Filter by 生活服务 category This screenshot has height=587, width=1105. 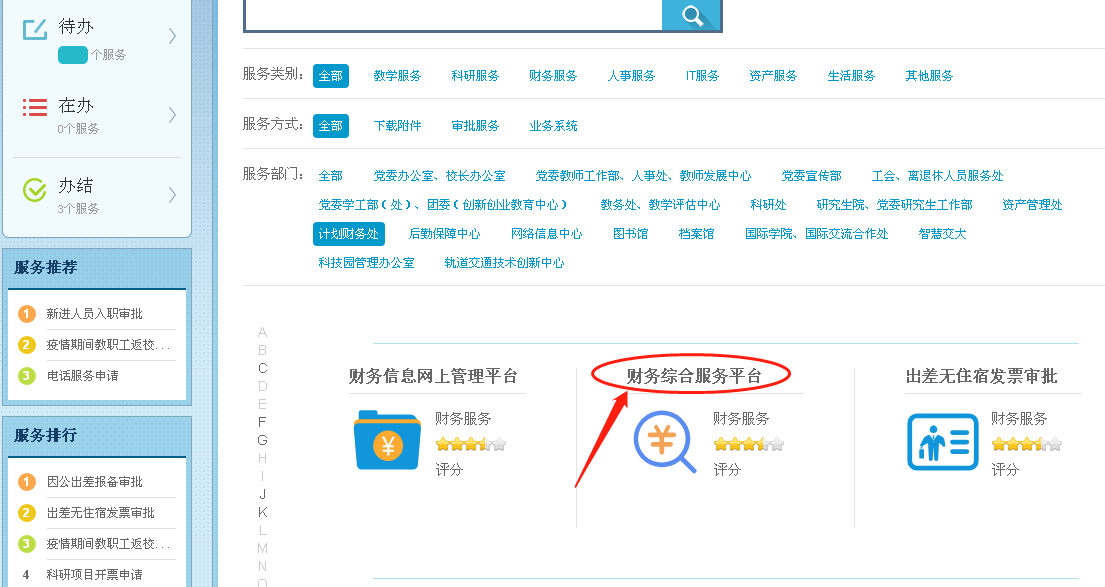coord(851,75)
